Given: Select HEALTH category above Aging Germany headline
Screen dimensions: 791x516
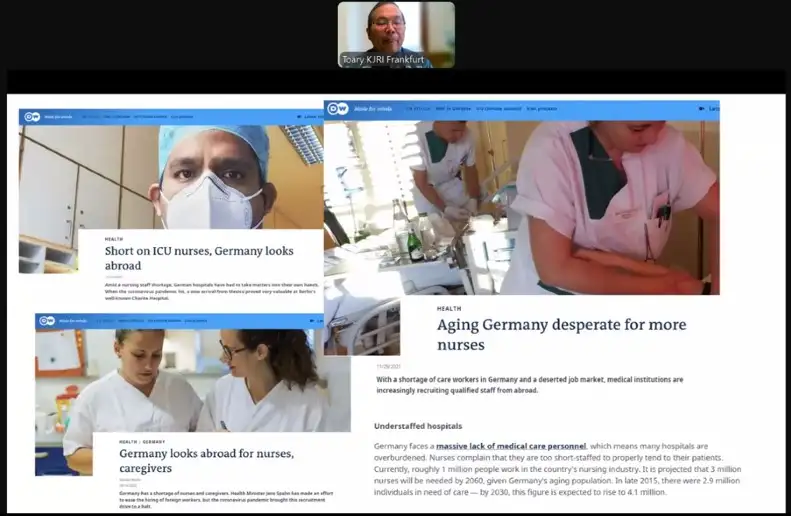Looking at the screenshot, I should pyautogui.click(x=449, y=309).
